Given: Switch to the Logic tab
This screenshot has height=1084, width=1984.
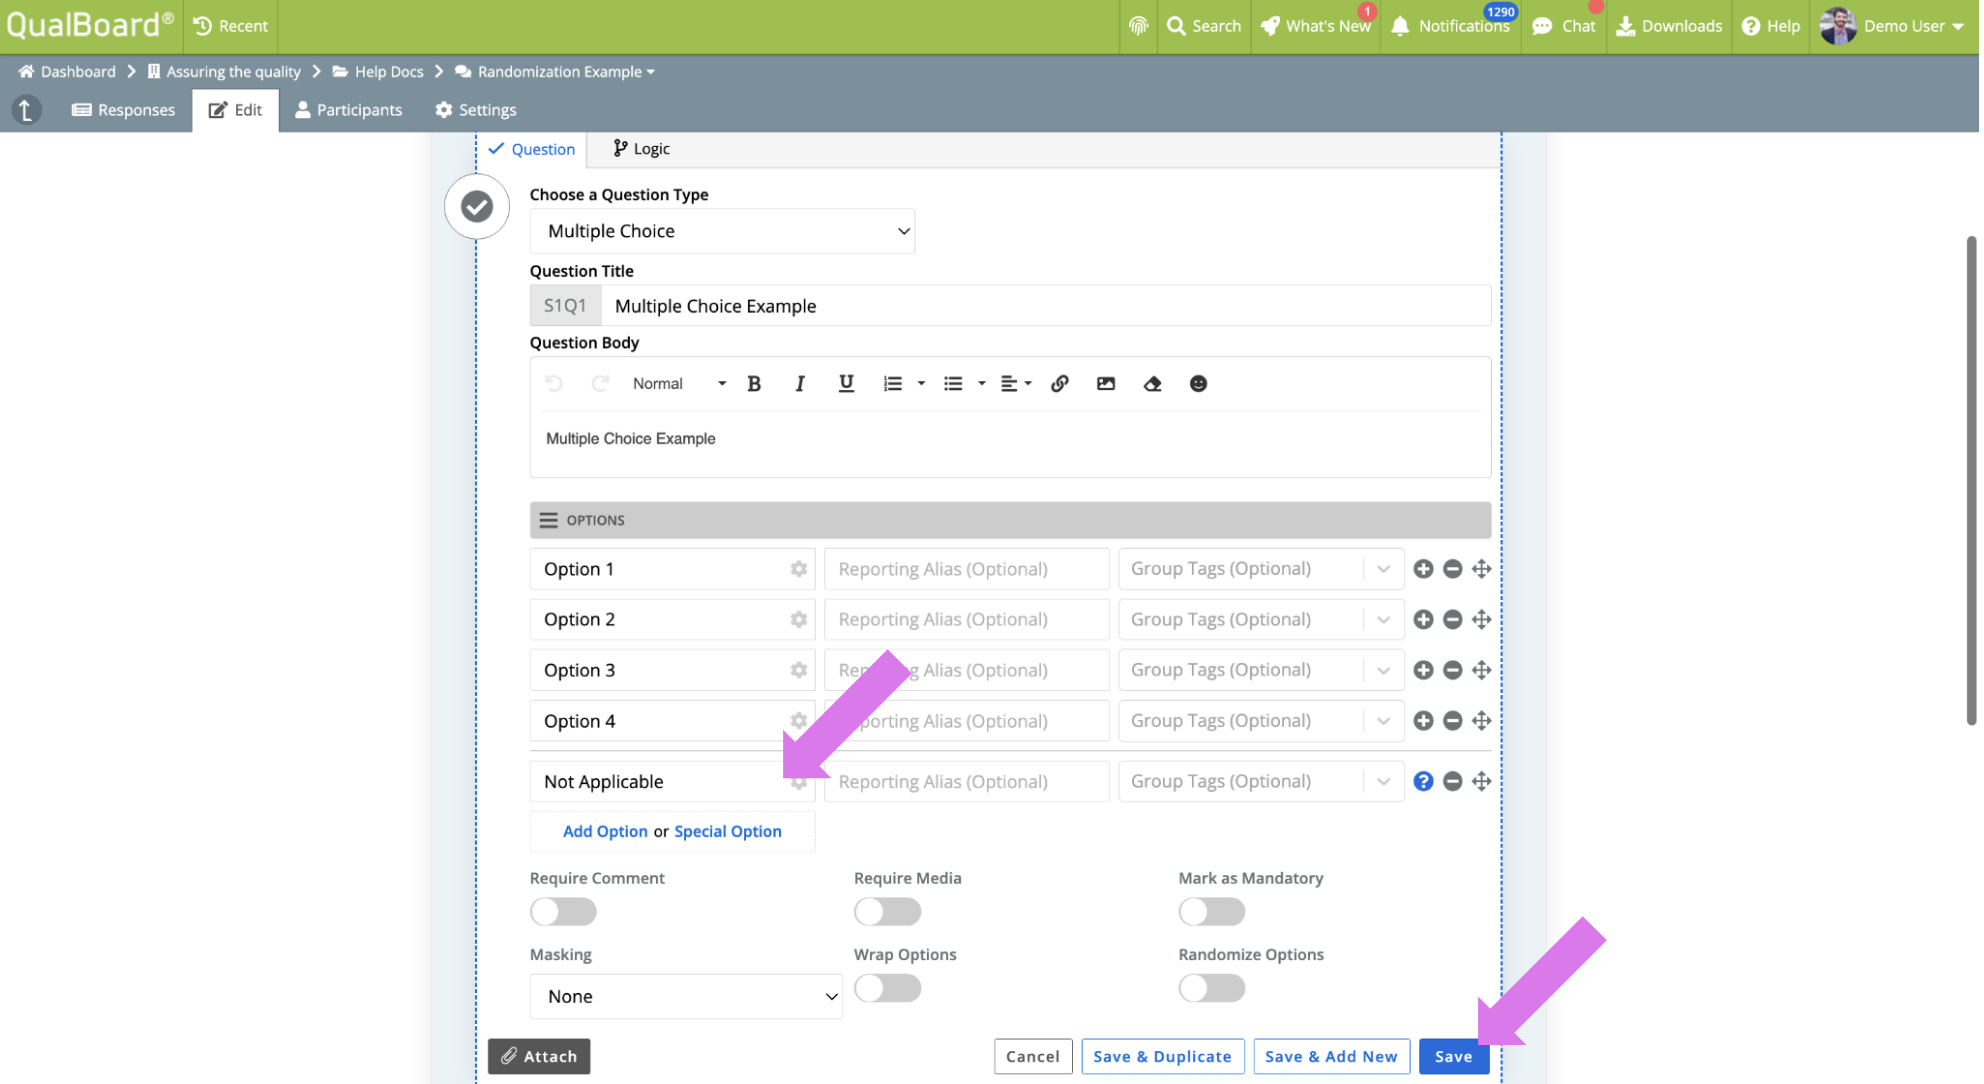Looking at the screenshot, I should 643,149.
